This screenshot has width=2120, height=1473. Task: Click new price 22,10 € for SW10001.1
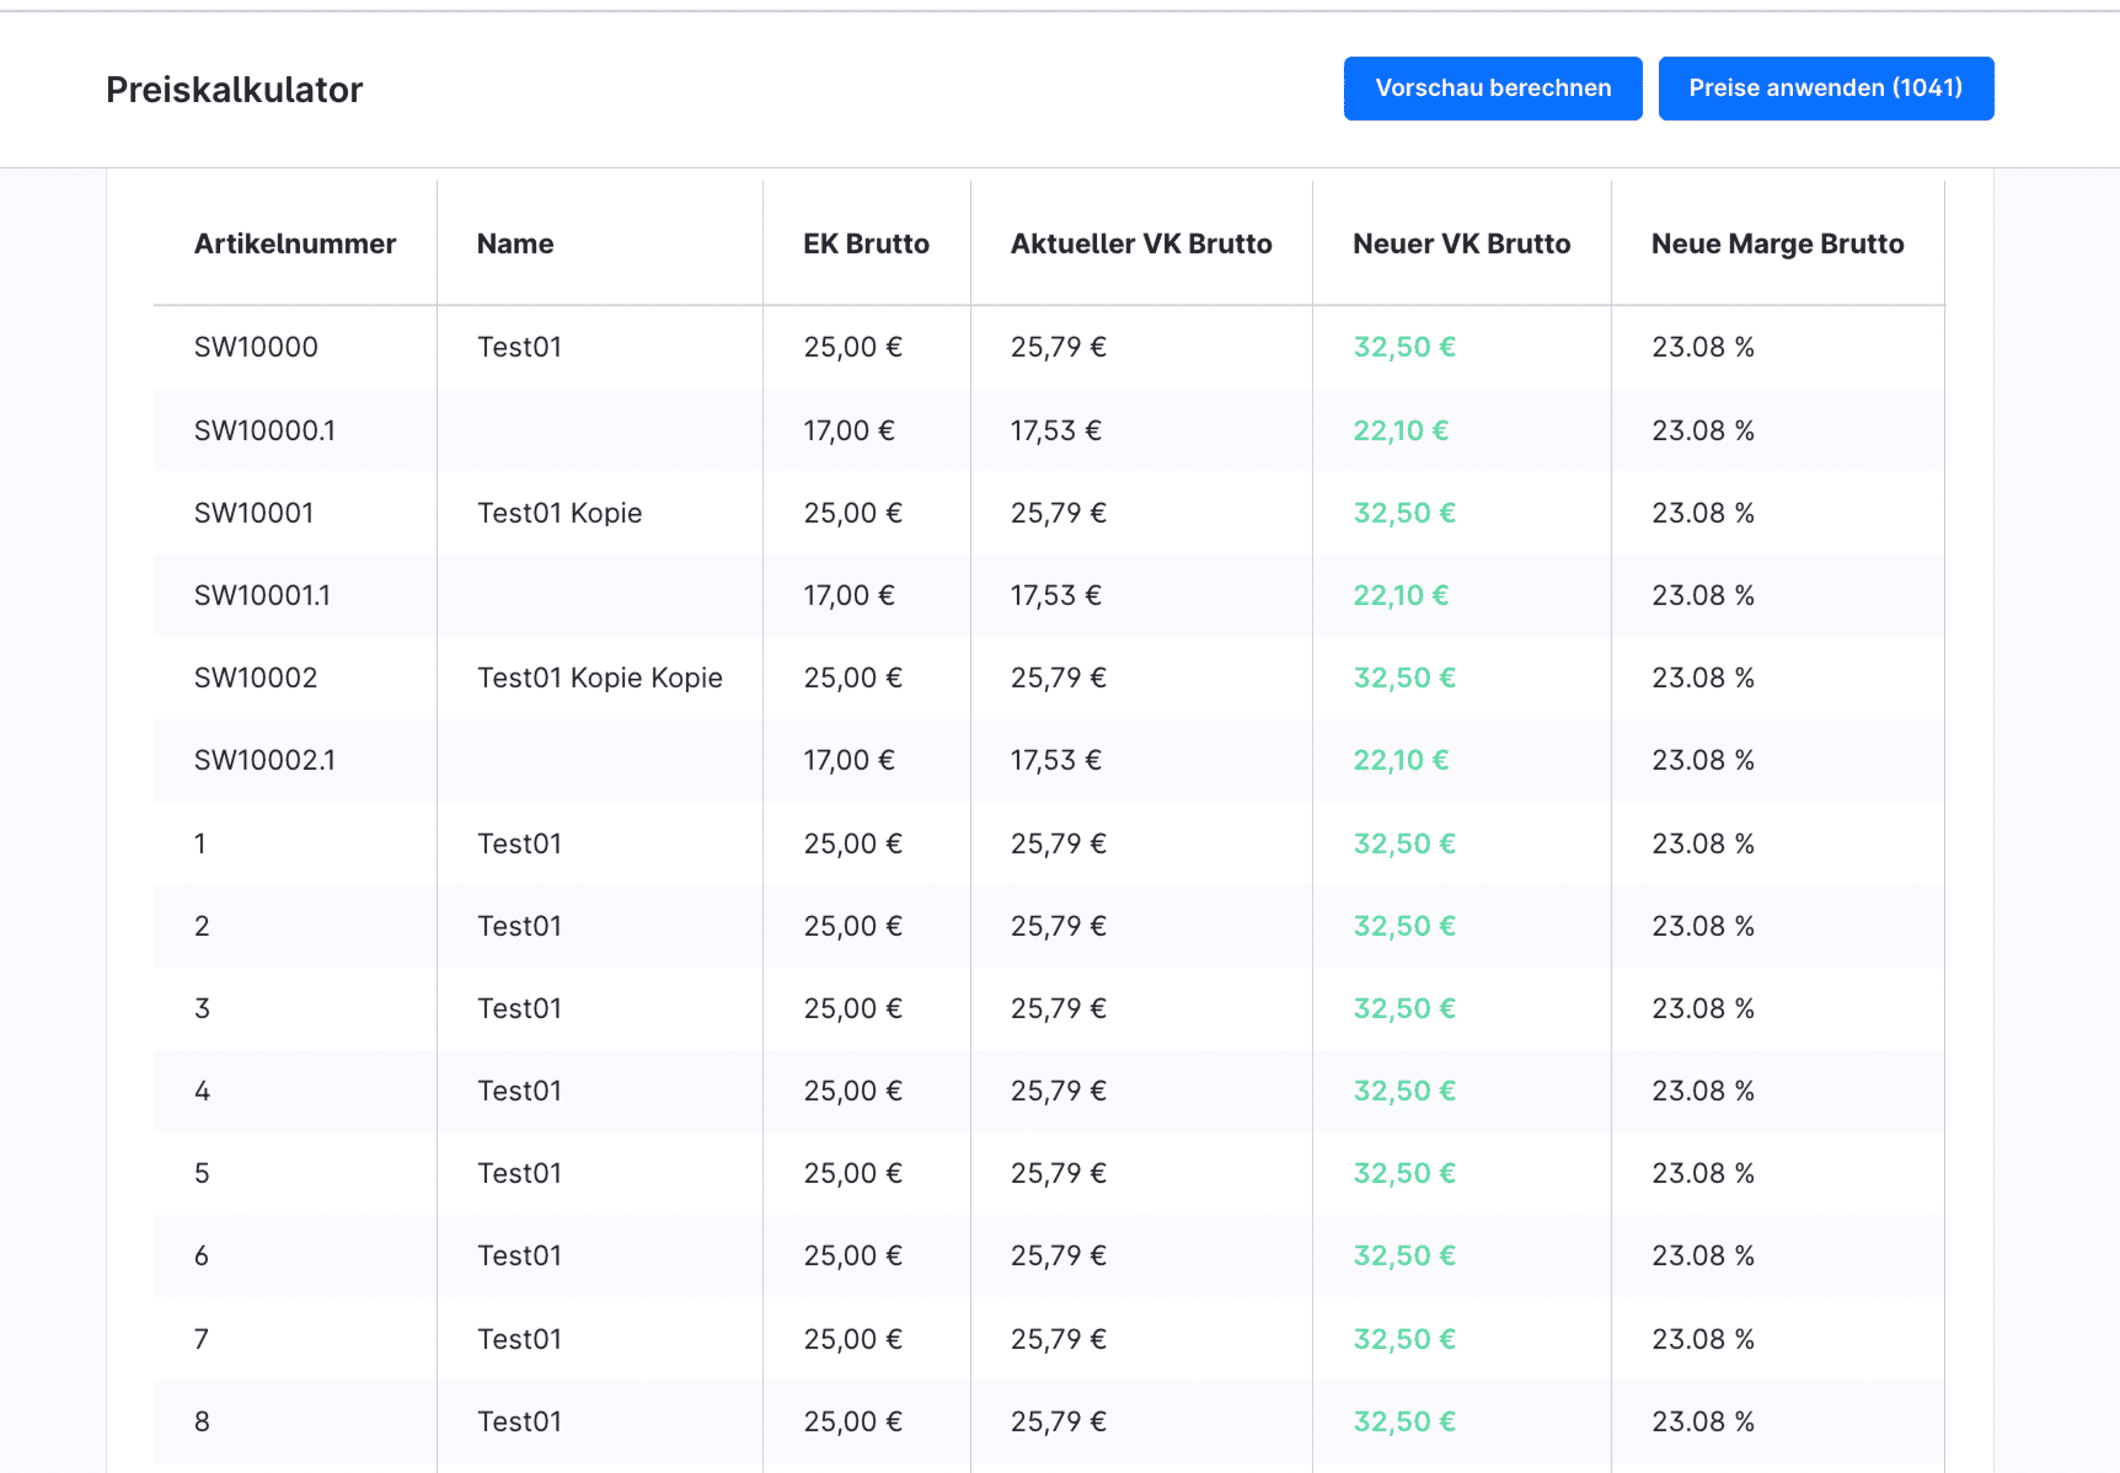pos(1401,595)
